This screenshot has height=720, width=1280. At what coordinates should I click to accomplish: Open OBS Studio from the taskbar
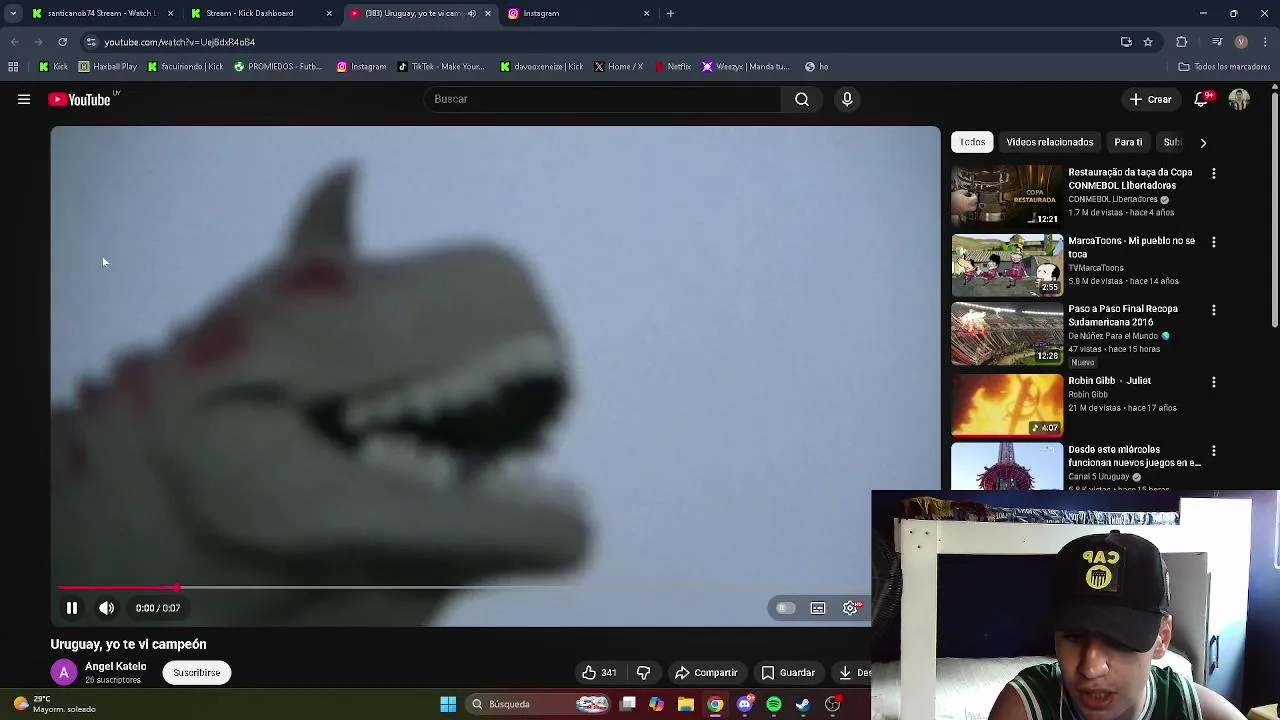pyautogui.click(x=832, y=704)
